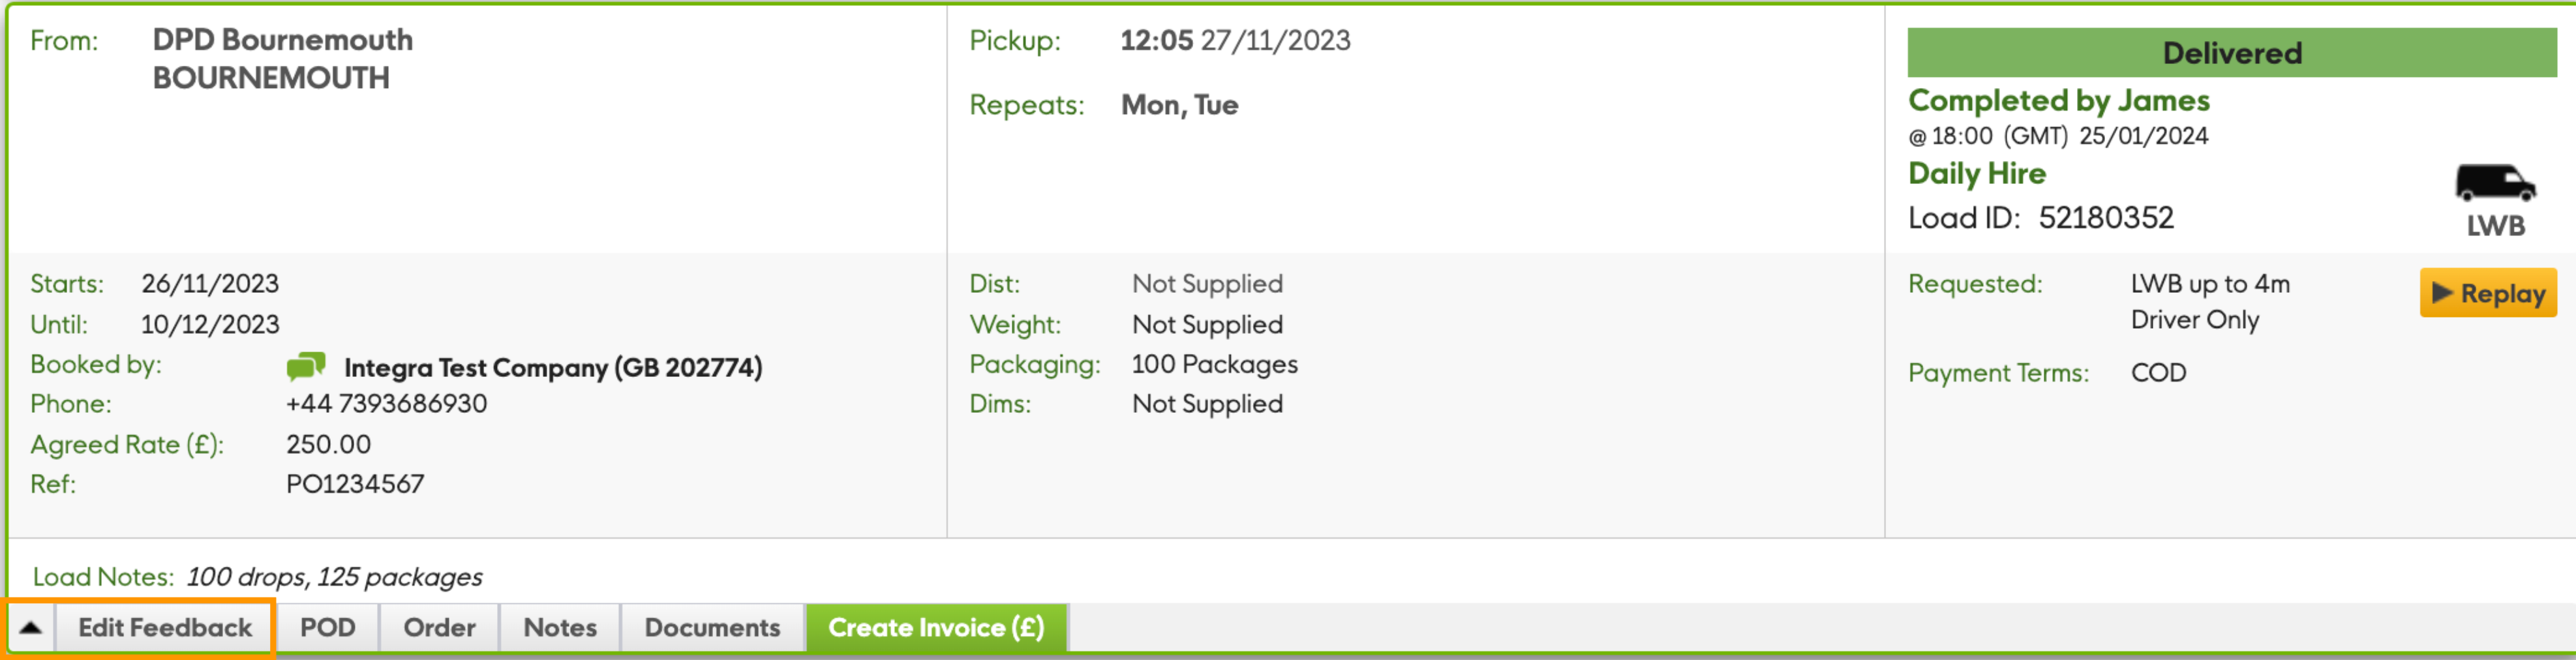This screenshot has width=2576, height=660.
Task: Click the Completed by James text
Action: coord(2058,100)
